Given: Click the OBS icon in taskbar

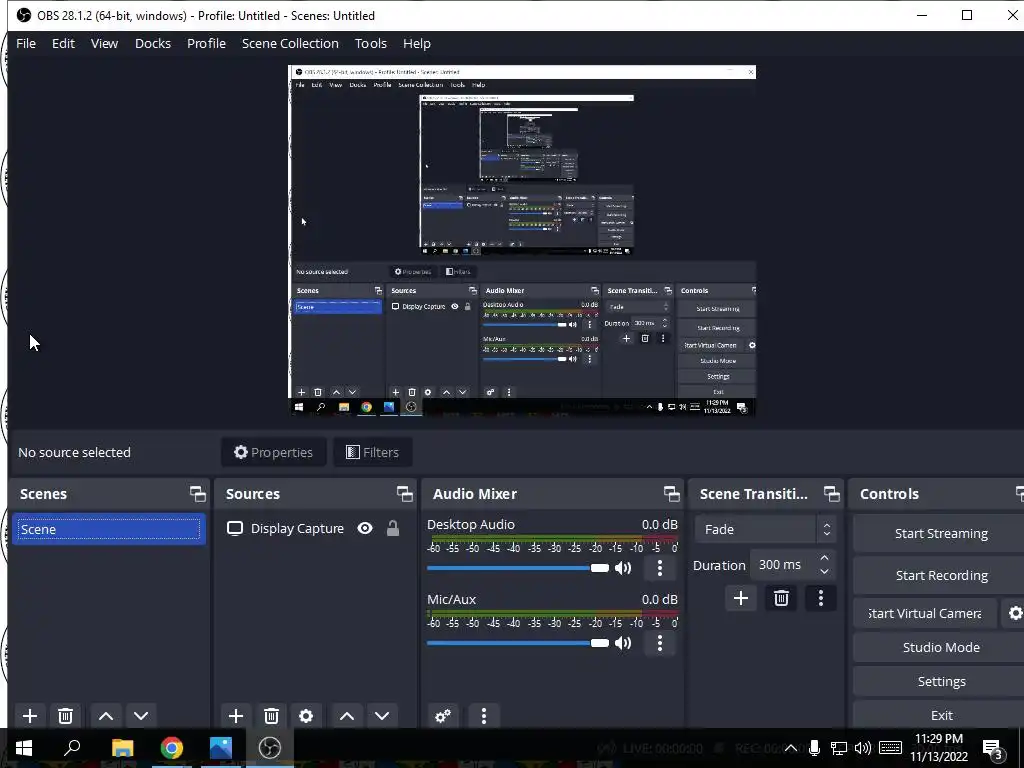Looking at the screenshot, I should (270, 748).
